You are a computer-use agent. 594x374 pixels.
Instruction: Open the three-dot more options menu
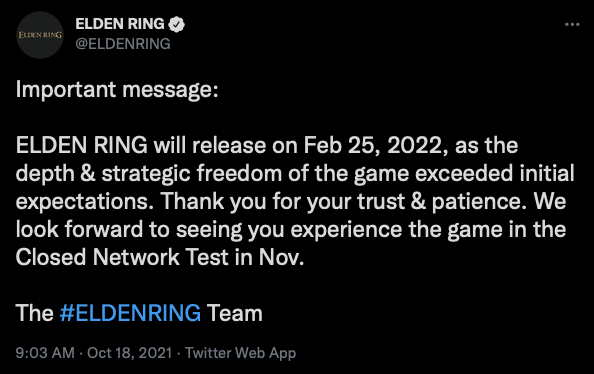tap(572, 25)
